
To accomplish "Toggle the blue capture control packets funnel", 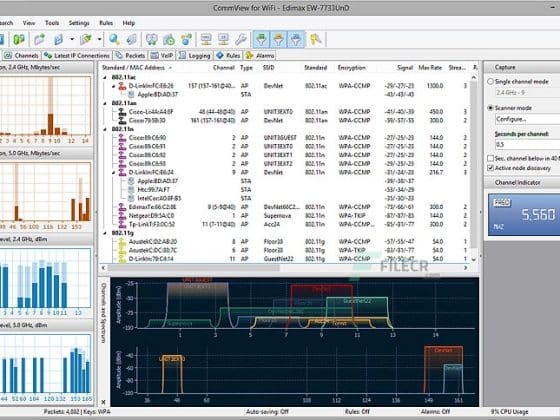I will 296,39.
